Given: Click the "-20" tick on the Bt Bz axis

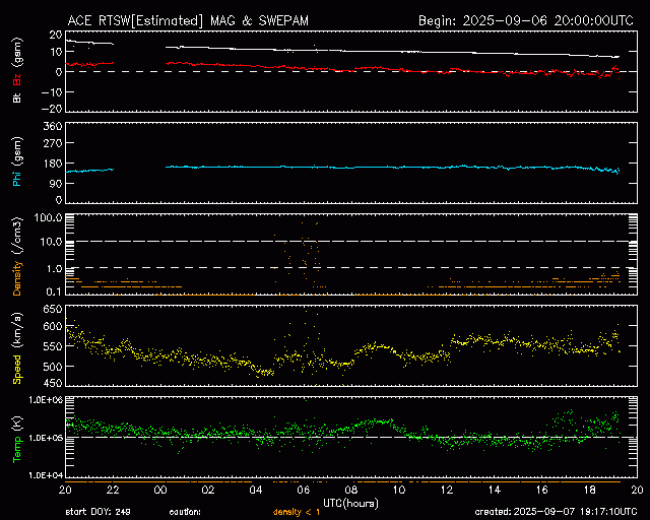Looking at the screenshot, I should click(52, 109).
